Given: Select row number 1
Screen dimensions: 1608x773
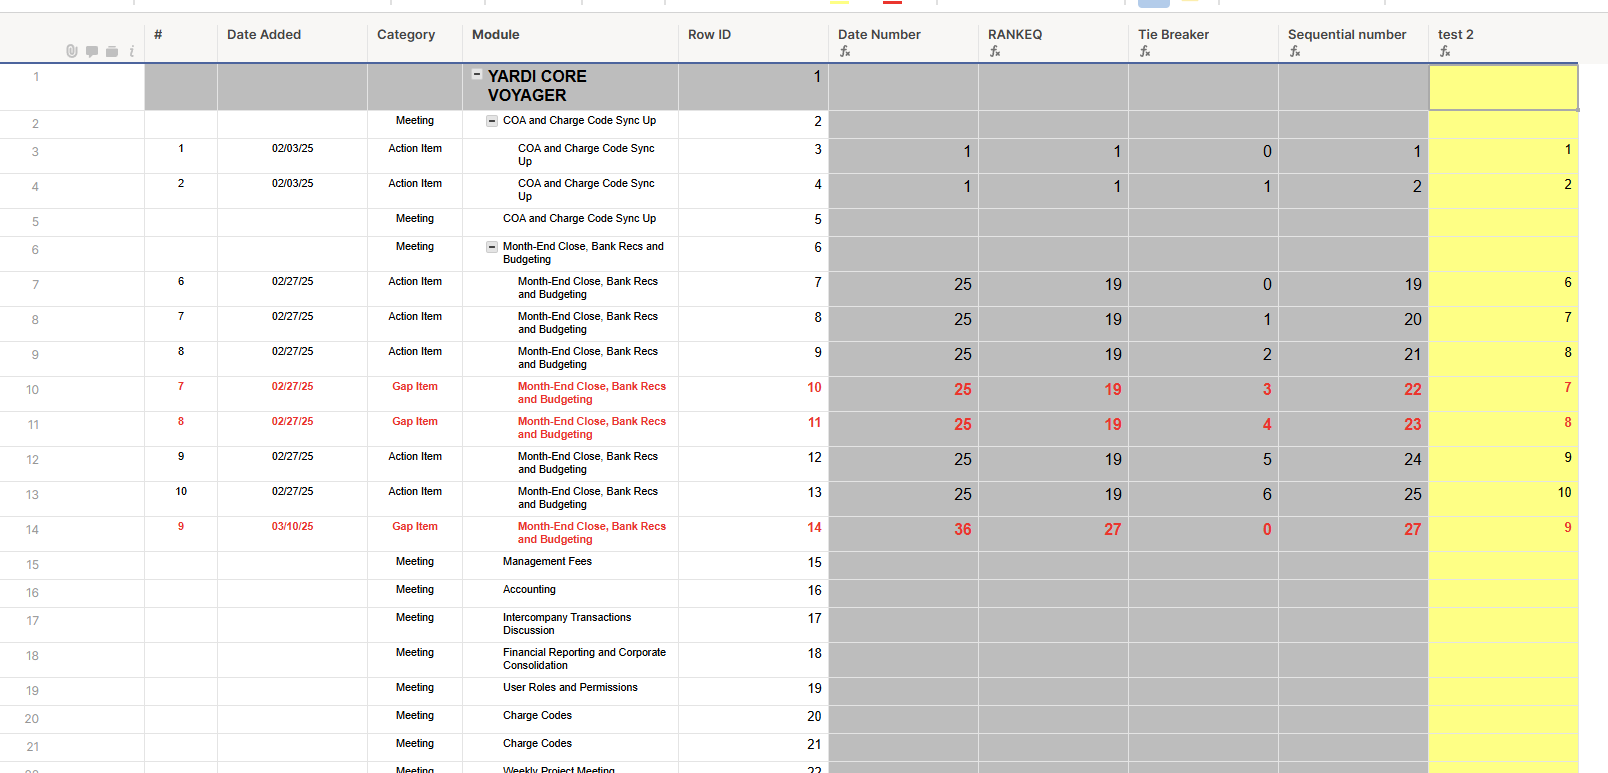Looking at the screenshot, I should pos(36,77).
